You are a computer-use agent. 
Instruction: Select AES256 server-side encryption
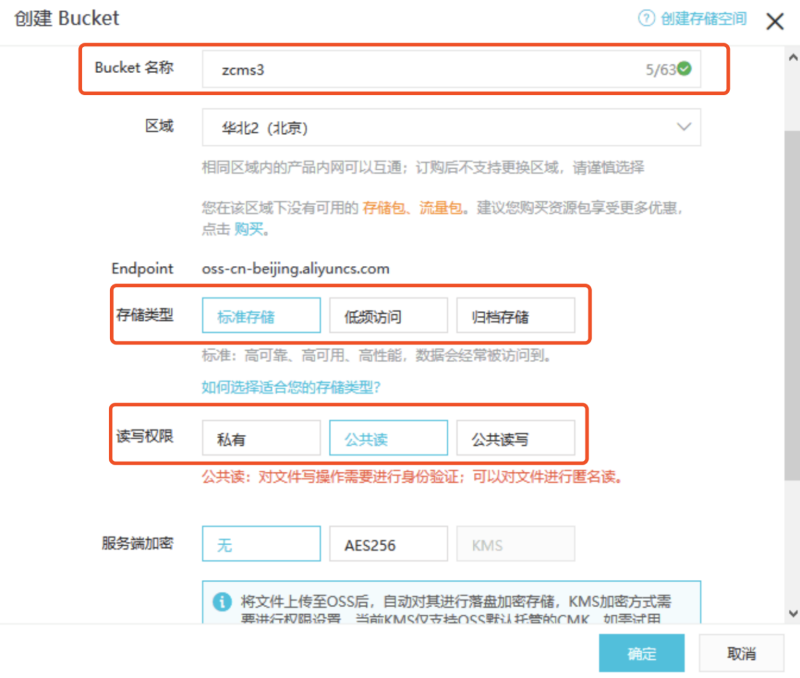pyautogui.click(x=388, y=543)
